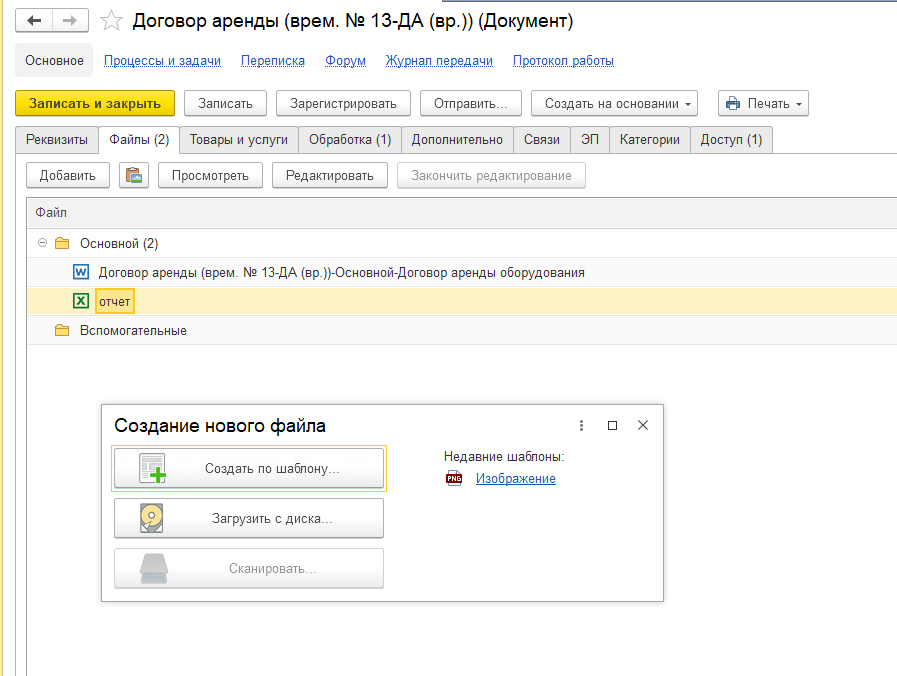Click the Вспомогательные folder icon
This screenshot has width=897, height=676.
click(62, 330)
